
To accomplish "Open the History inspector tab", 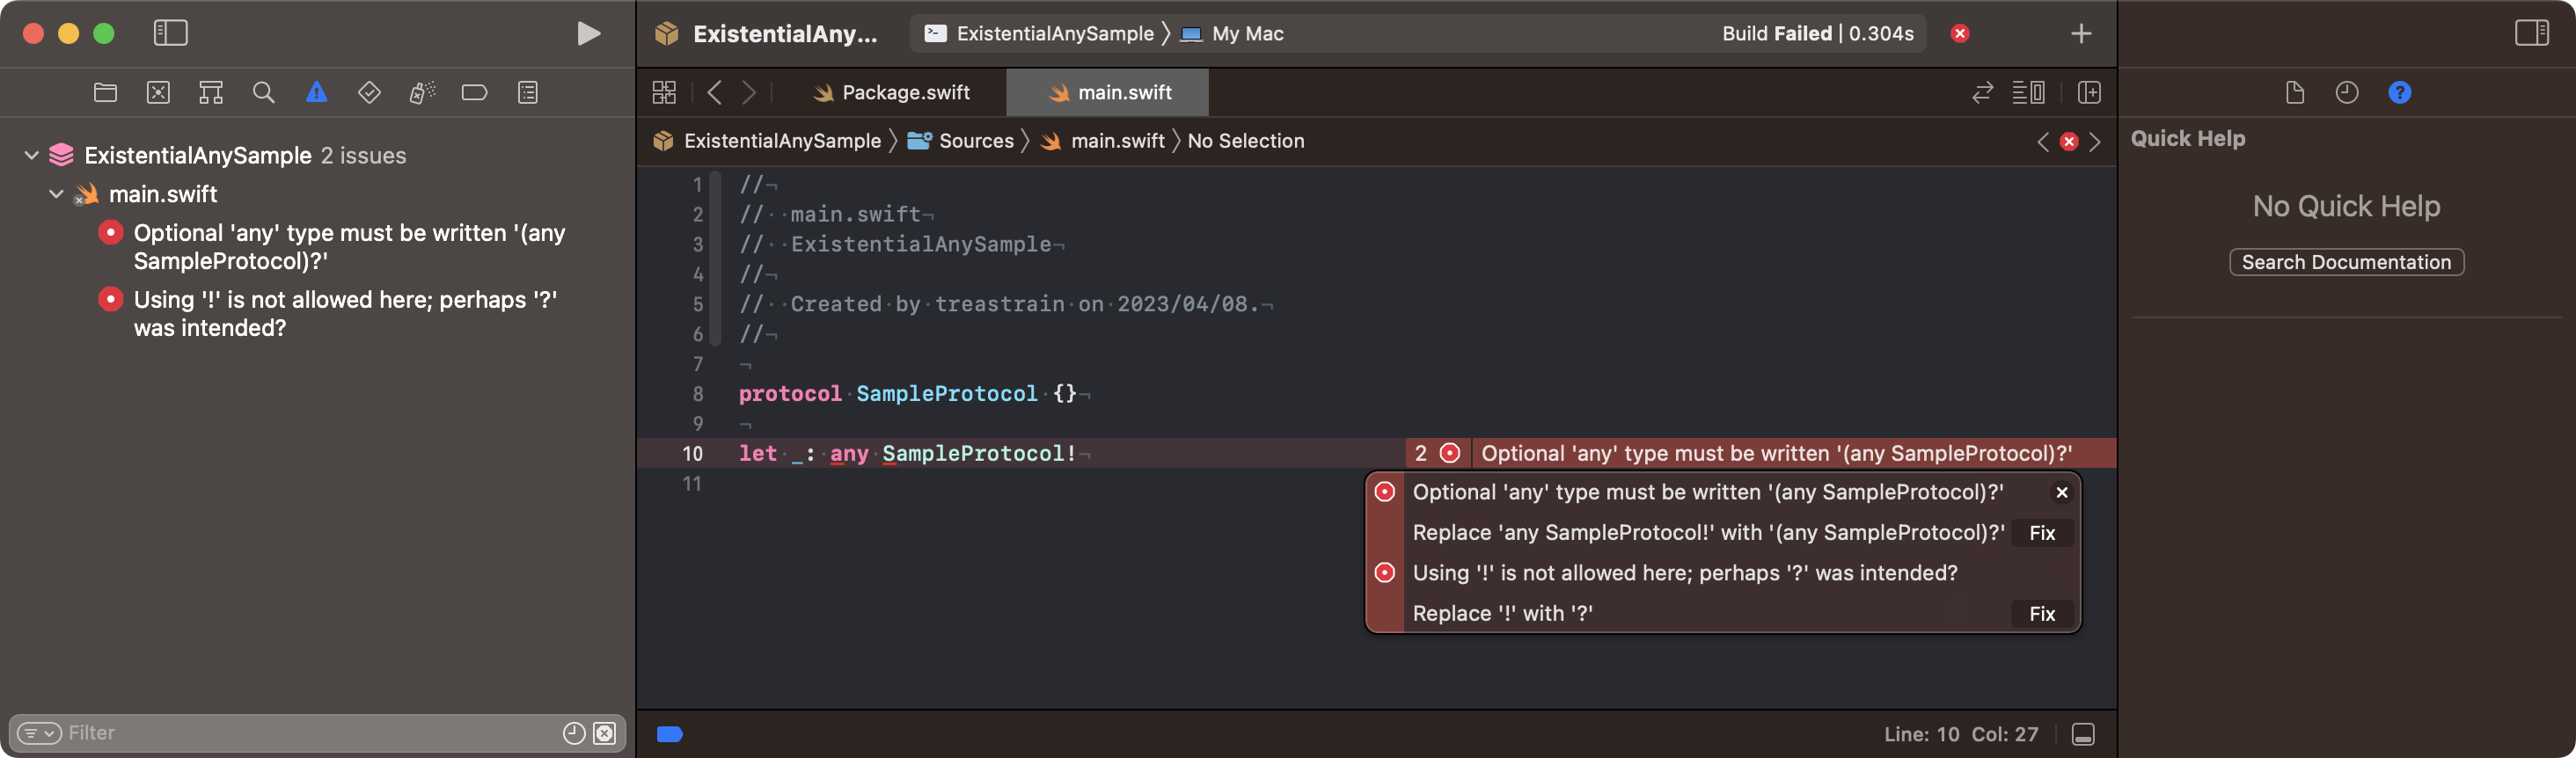I will tap(2347, 93).
